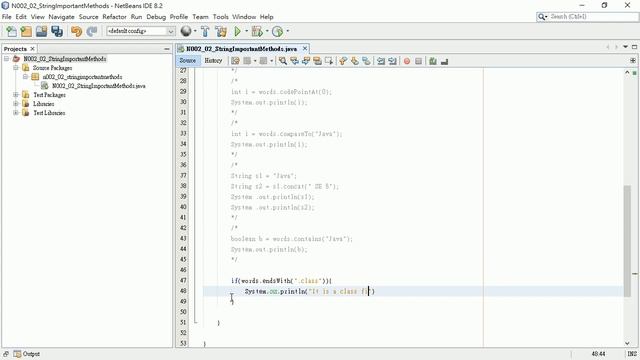Toggle the Highlight Search icon

click(317, 61)
